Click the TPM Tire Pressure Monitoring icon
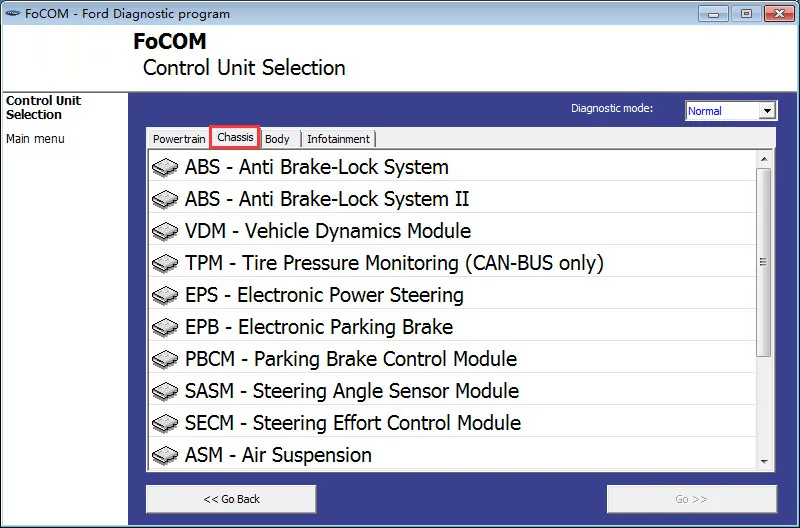The height and width of the screenshot is (528, 800). 165,264
